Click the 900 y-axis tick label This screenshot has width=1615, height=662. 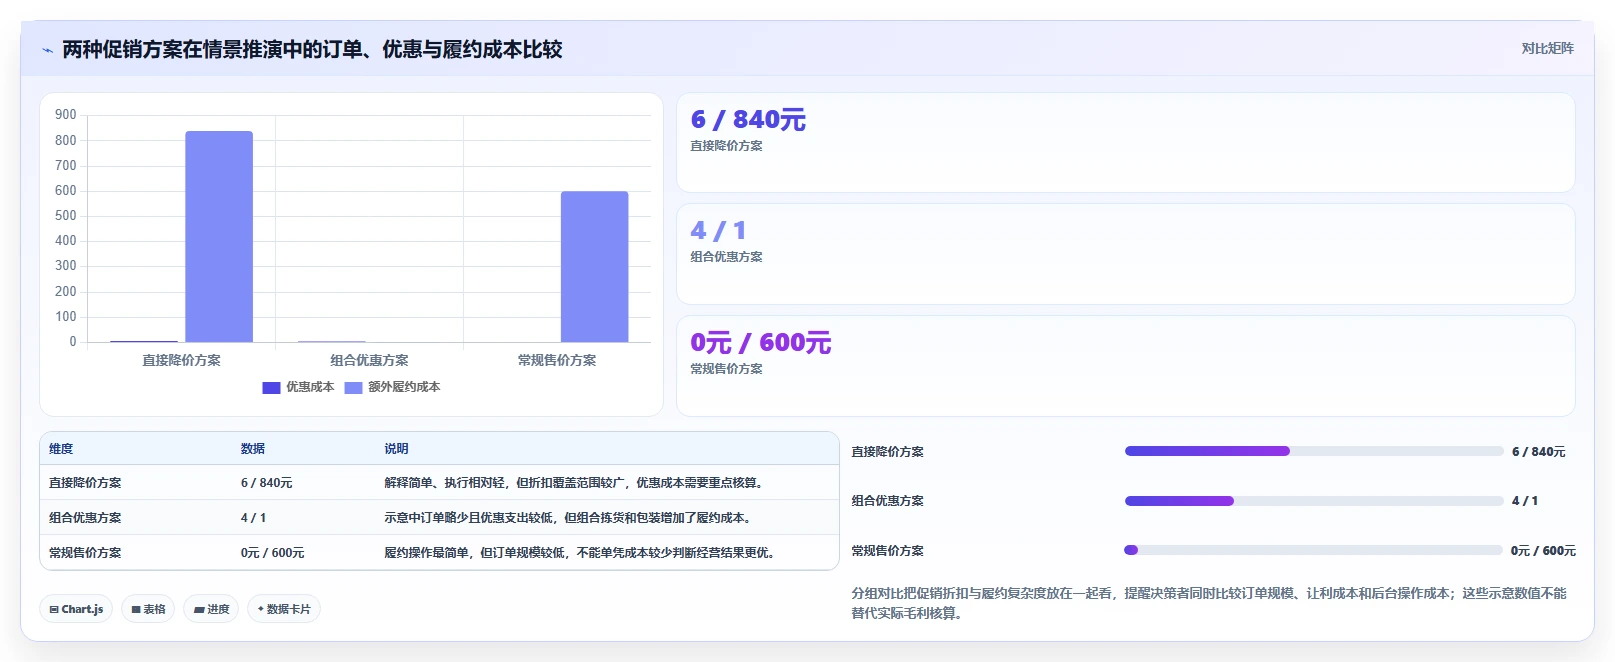(66, 115)
